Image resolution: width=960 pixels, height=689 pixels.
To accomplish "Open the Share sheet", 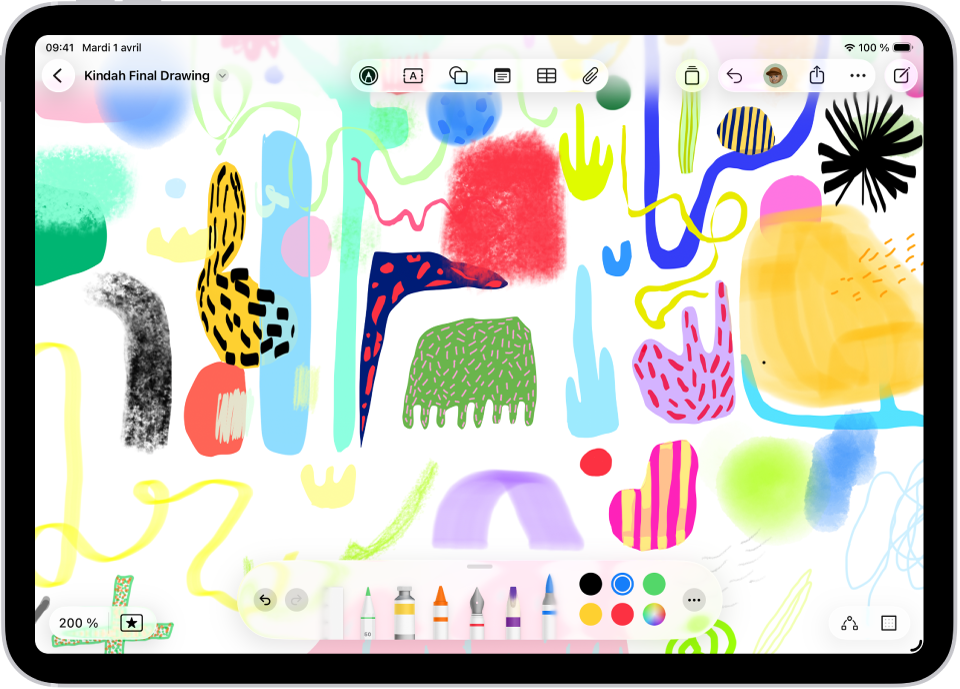I will pos(817,75).
